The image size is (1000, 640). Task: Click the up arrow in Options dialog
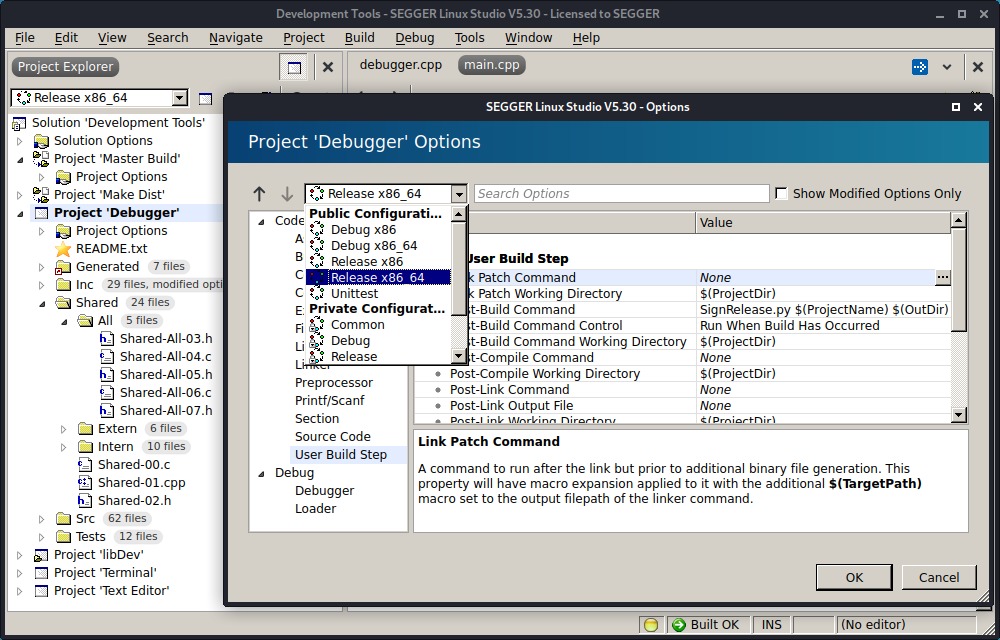(x=259, y=194)
